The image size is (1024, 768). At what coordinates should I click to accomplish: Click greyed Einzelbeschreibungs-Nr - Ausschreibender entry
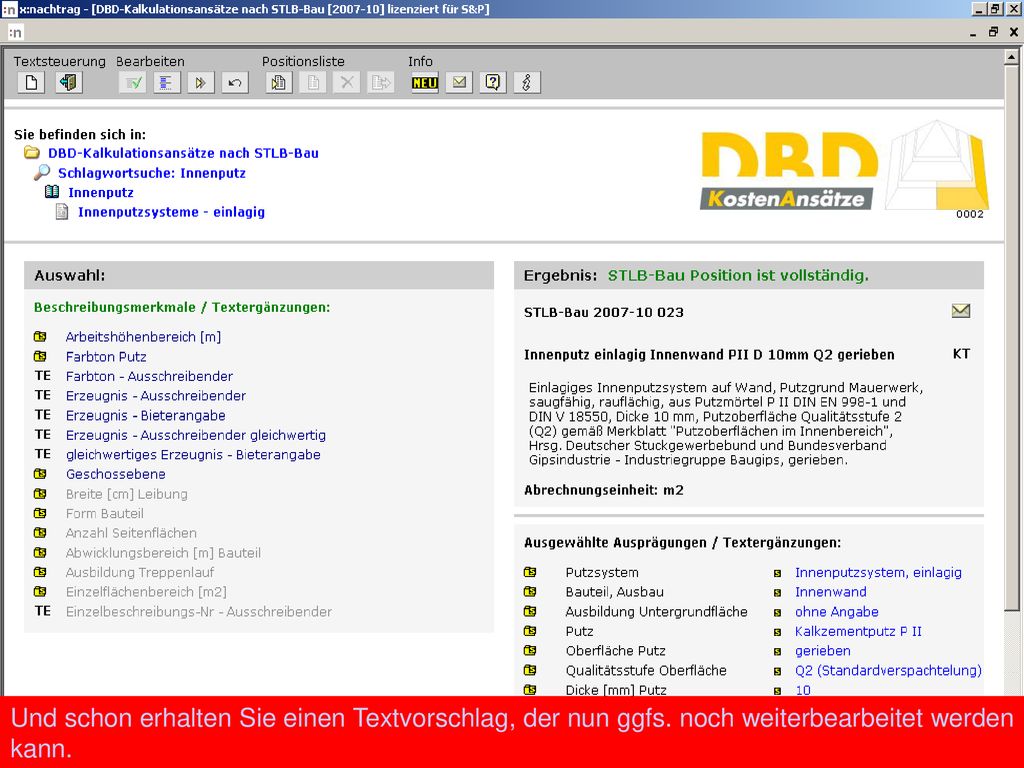(199, 611)
